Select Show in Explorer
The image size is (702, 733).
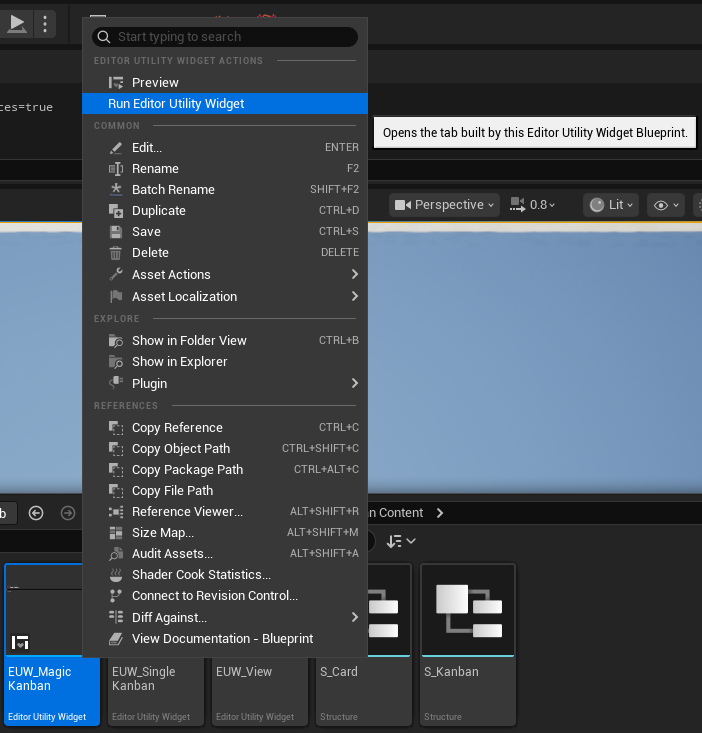(x=225, y=361)
